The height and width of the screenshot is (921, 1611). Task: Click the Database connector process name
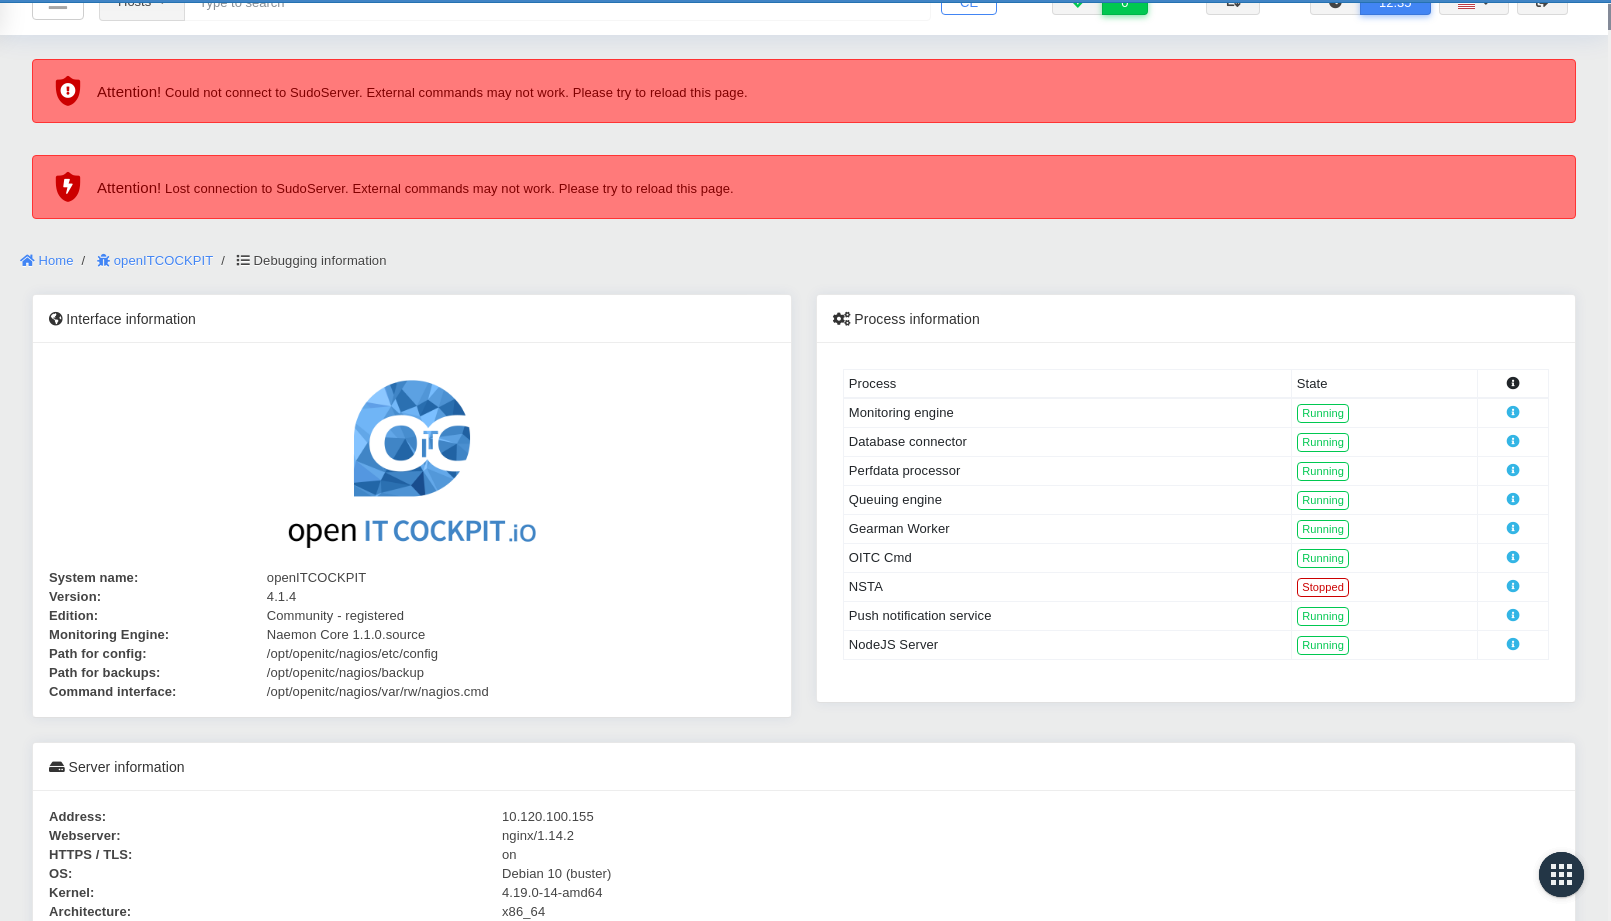pos(908,442)
